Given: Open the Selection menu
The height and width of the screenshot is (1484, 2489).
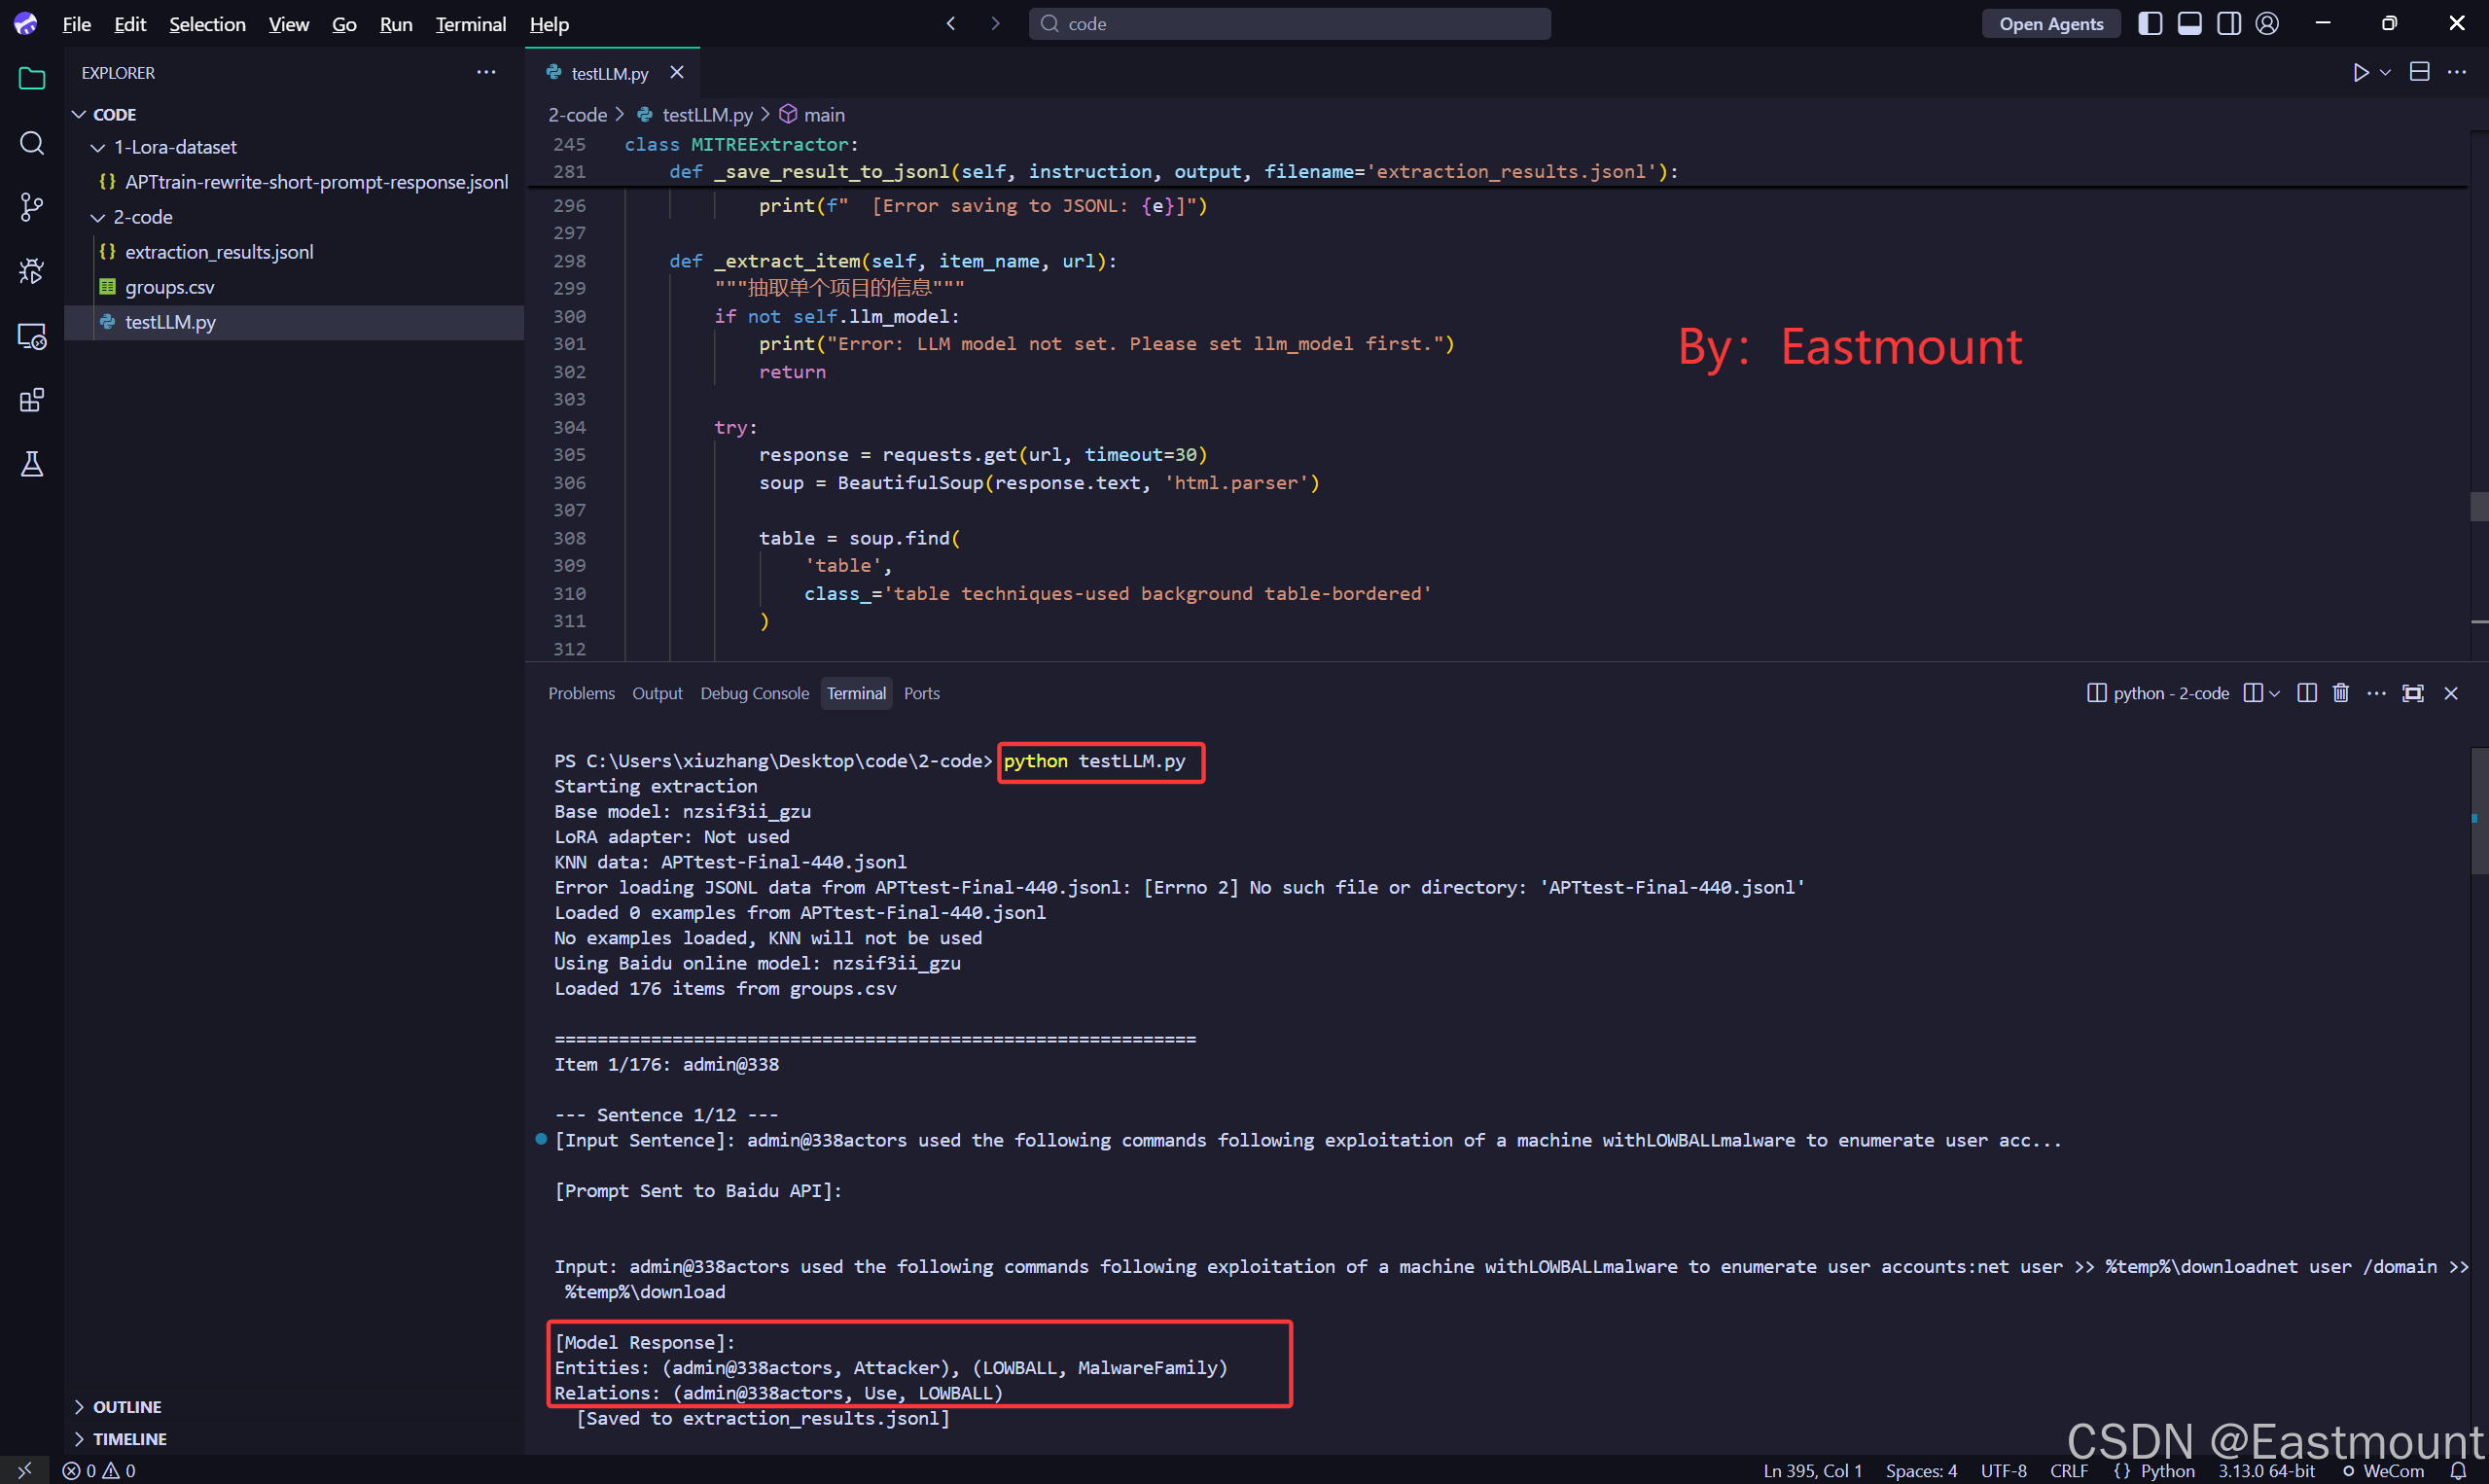Looking at the screenshot, I should [x=207, y=23].
